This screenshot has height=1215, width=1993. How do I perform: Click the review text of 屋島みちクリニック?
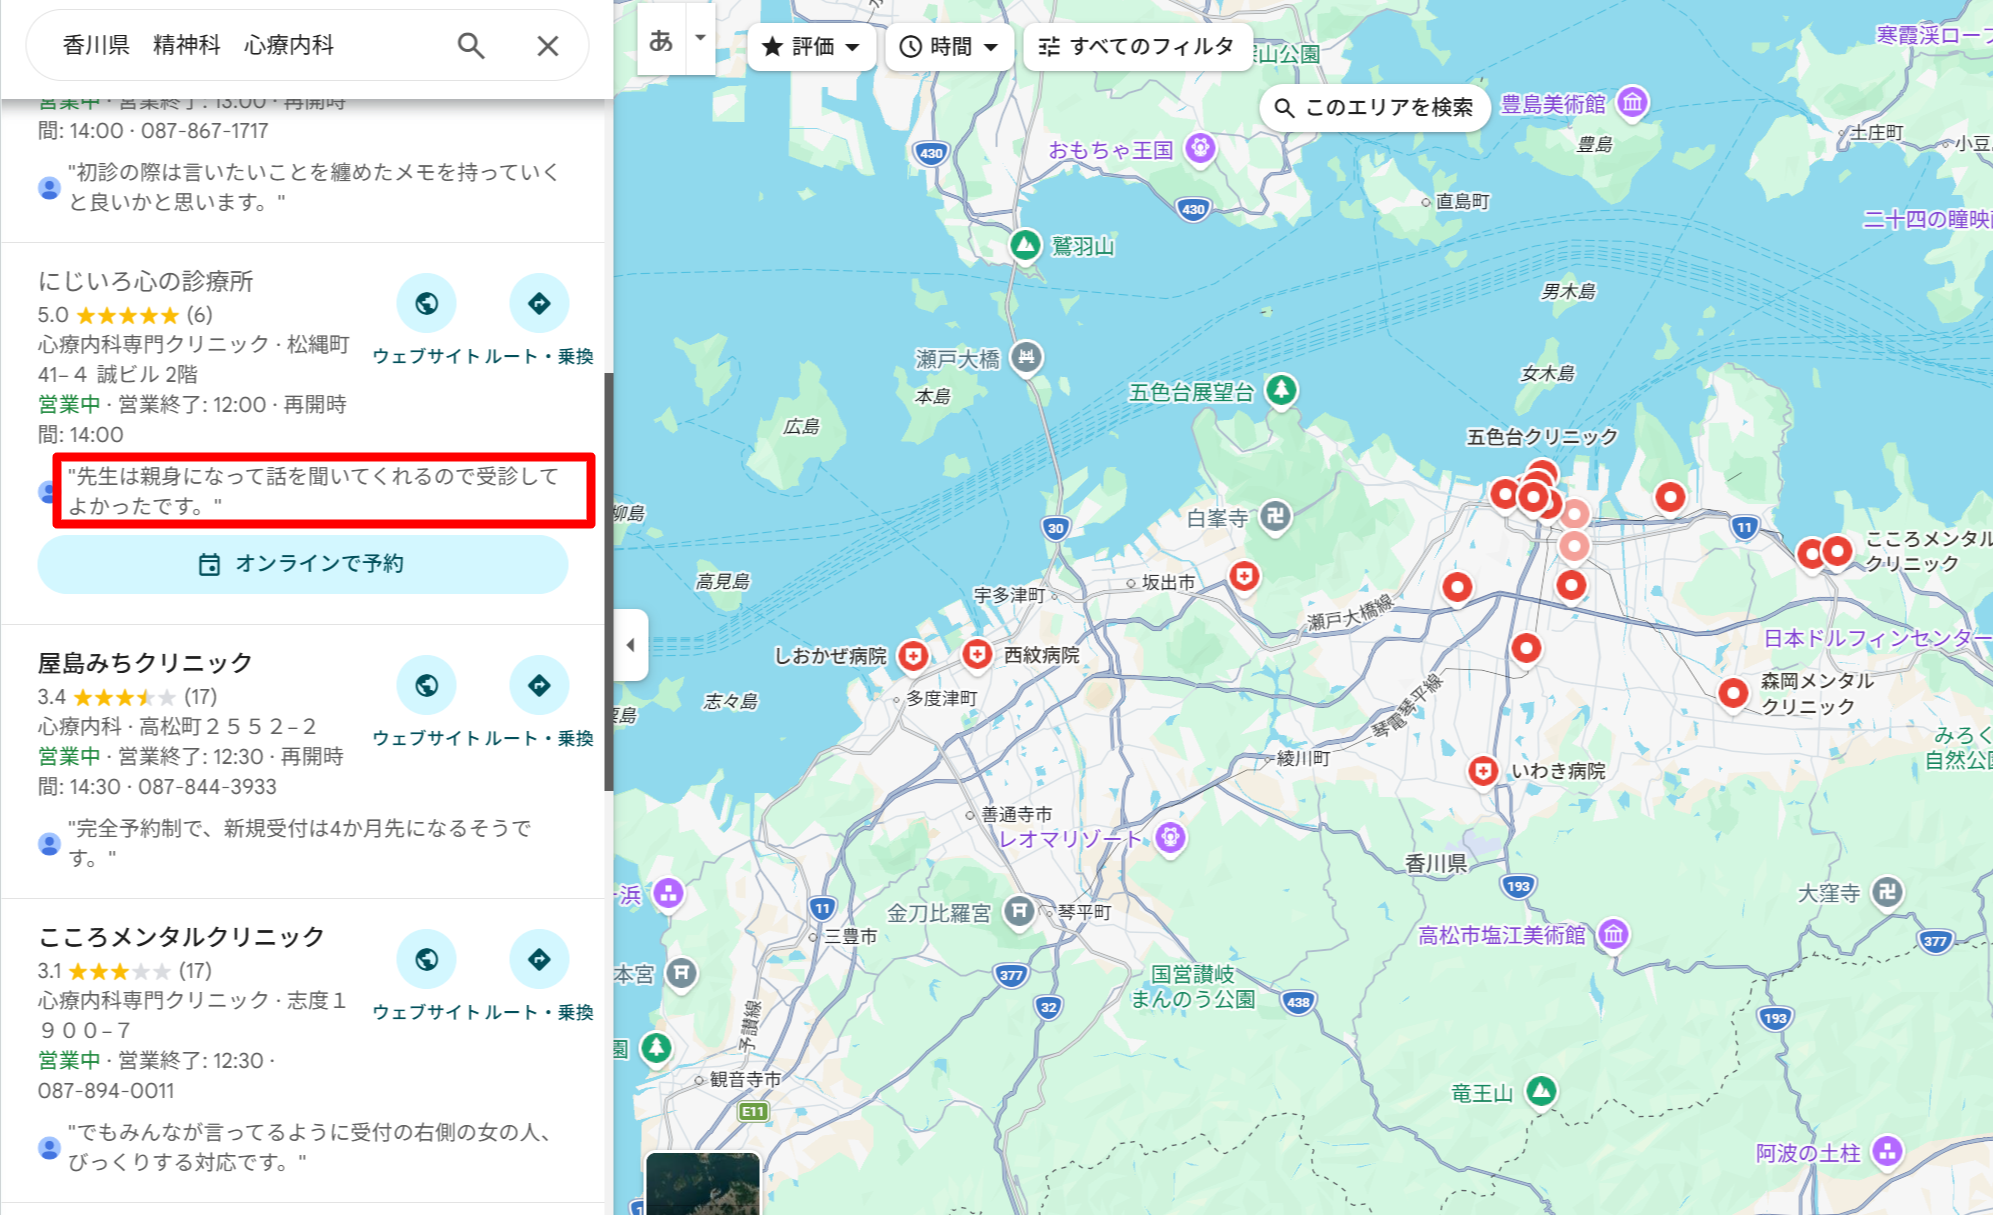pyautogui.click(x=299, y=843)
